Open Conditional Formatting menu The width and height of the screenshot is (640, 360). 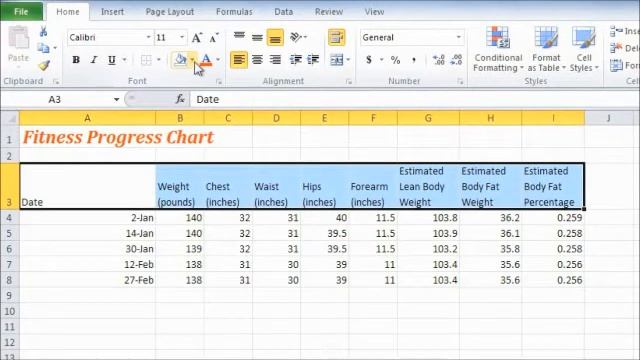tap(498, 49)
